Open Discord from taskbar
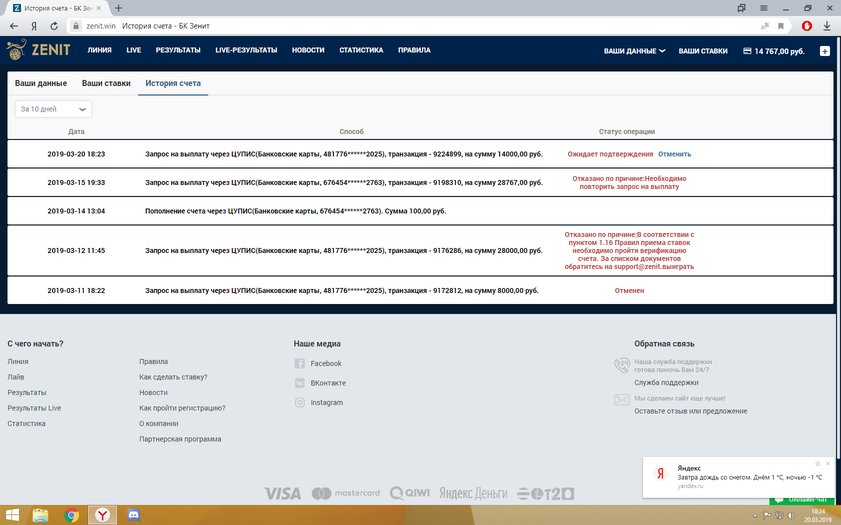This screenshot has width=841, height=525. pos(134,515)
